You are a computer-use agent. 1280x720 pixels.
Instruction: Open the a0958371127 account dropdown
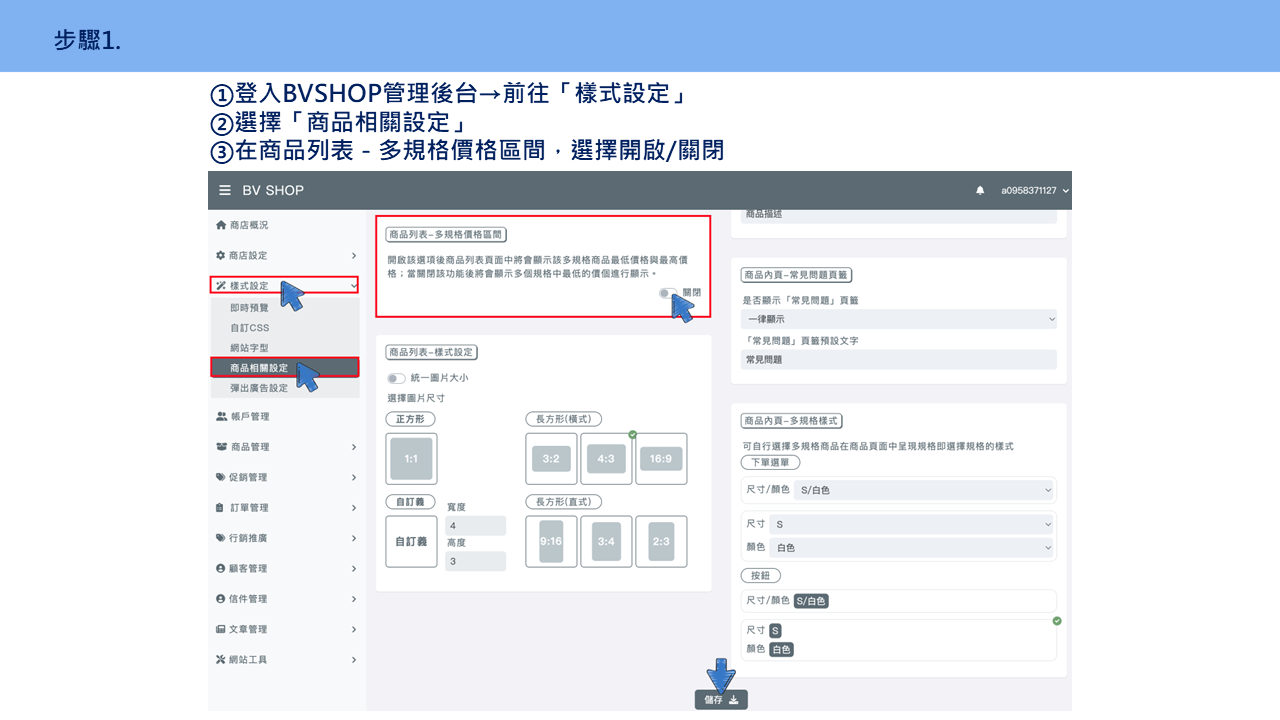1035,190
